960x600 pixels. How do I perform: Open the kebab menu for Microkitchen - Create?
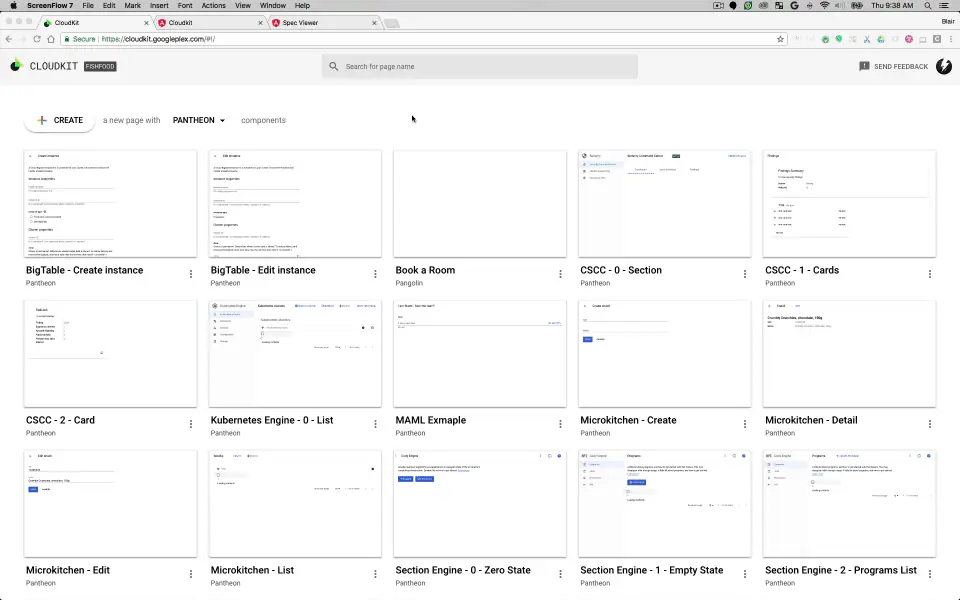(x=745, y=424)
